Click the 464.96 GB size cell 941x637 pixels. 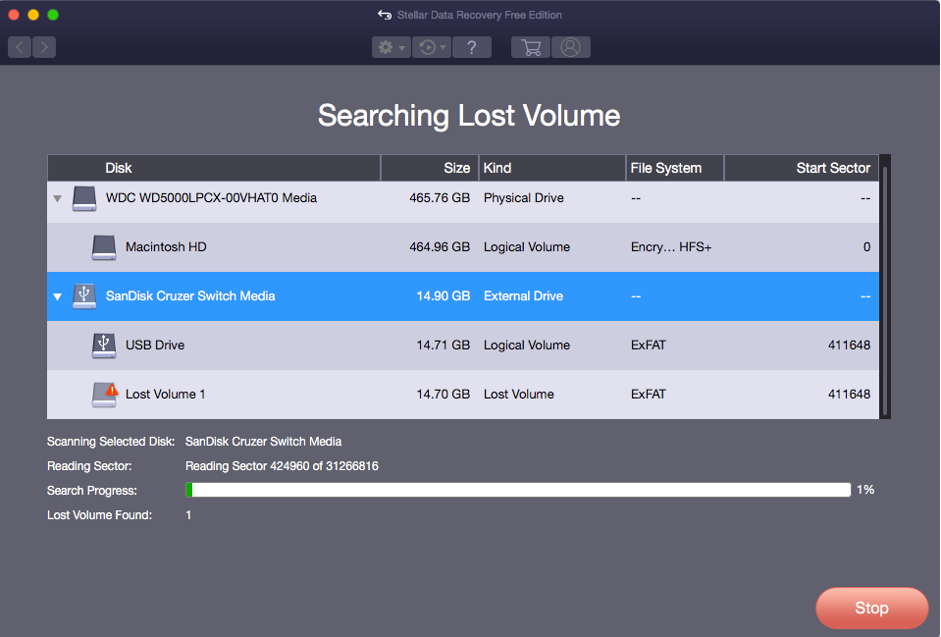[x=439, y=247]
